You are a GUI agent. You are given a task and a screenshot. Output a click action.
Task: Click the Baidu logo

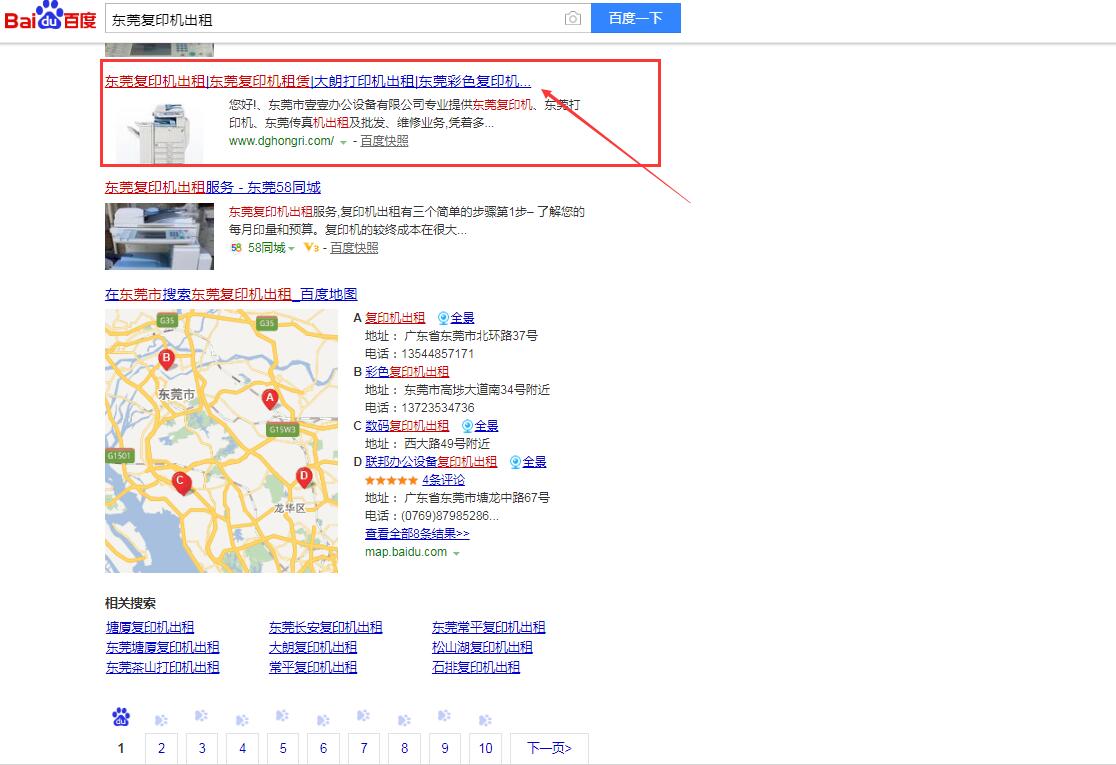point(50,18)
